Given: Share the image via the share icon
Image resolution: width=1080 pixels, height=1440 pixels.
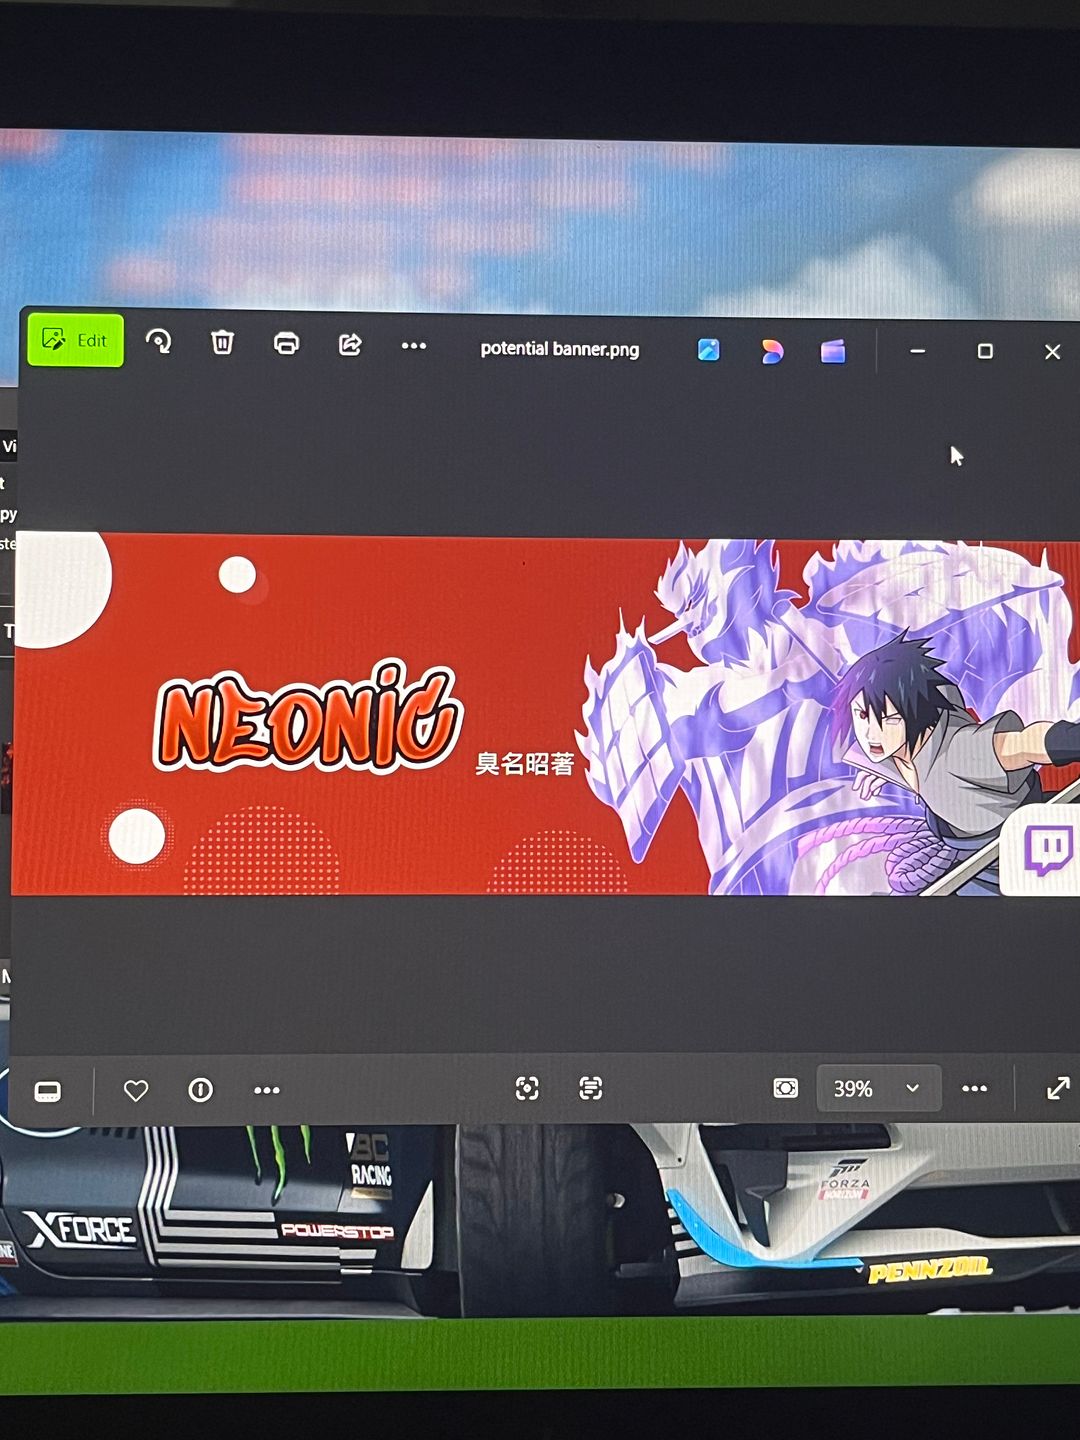Looking at the screenshot, I should (350, 345).
